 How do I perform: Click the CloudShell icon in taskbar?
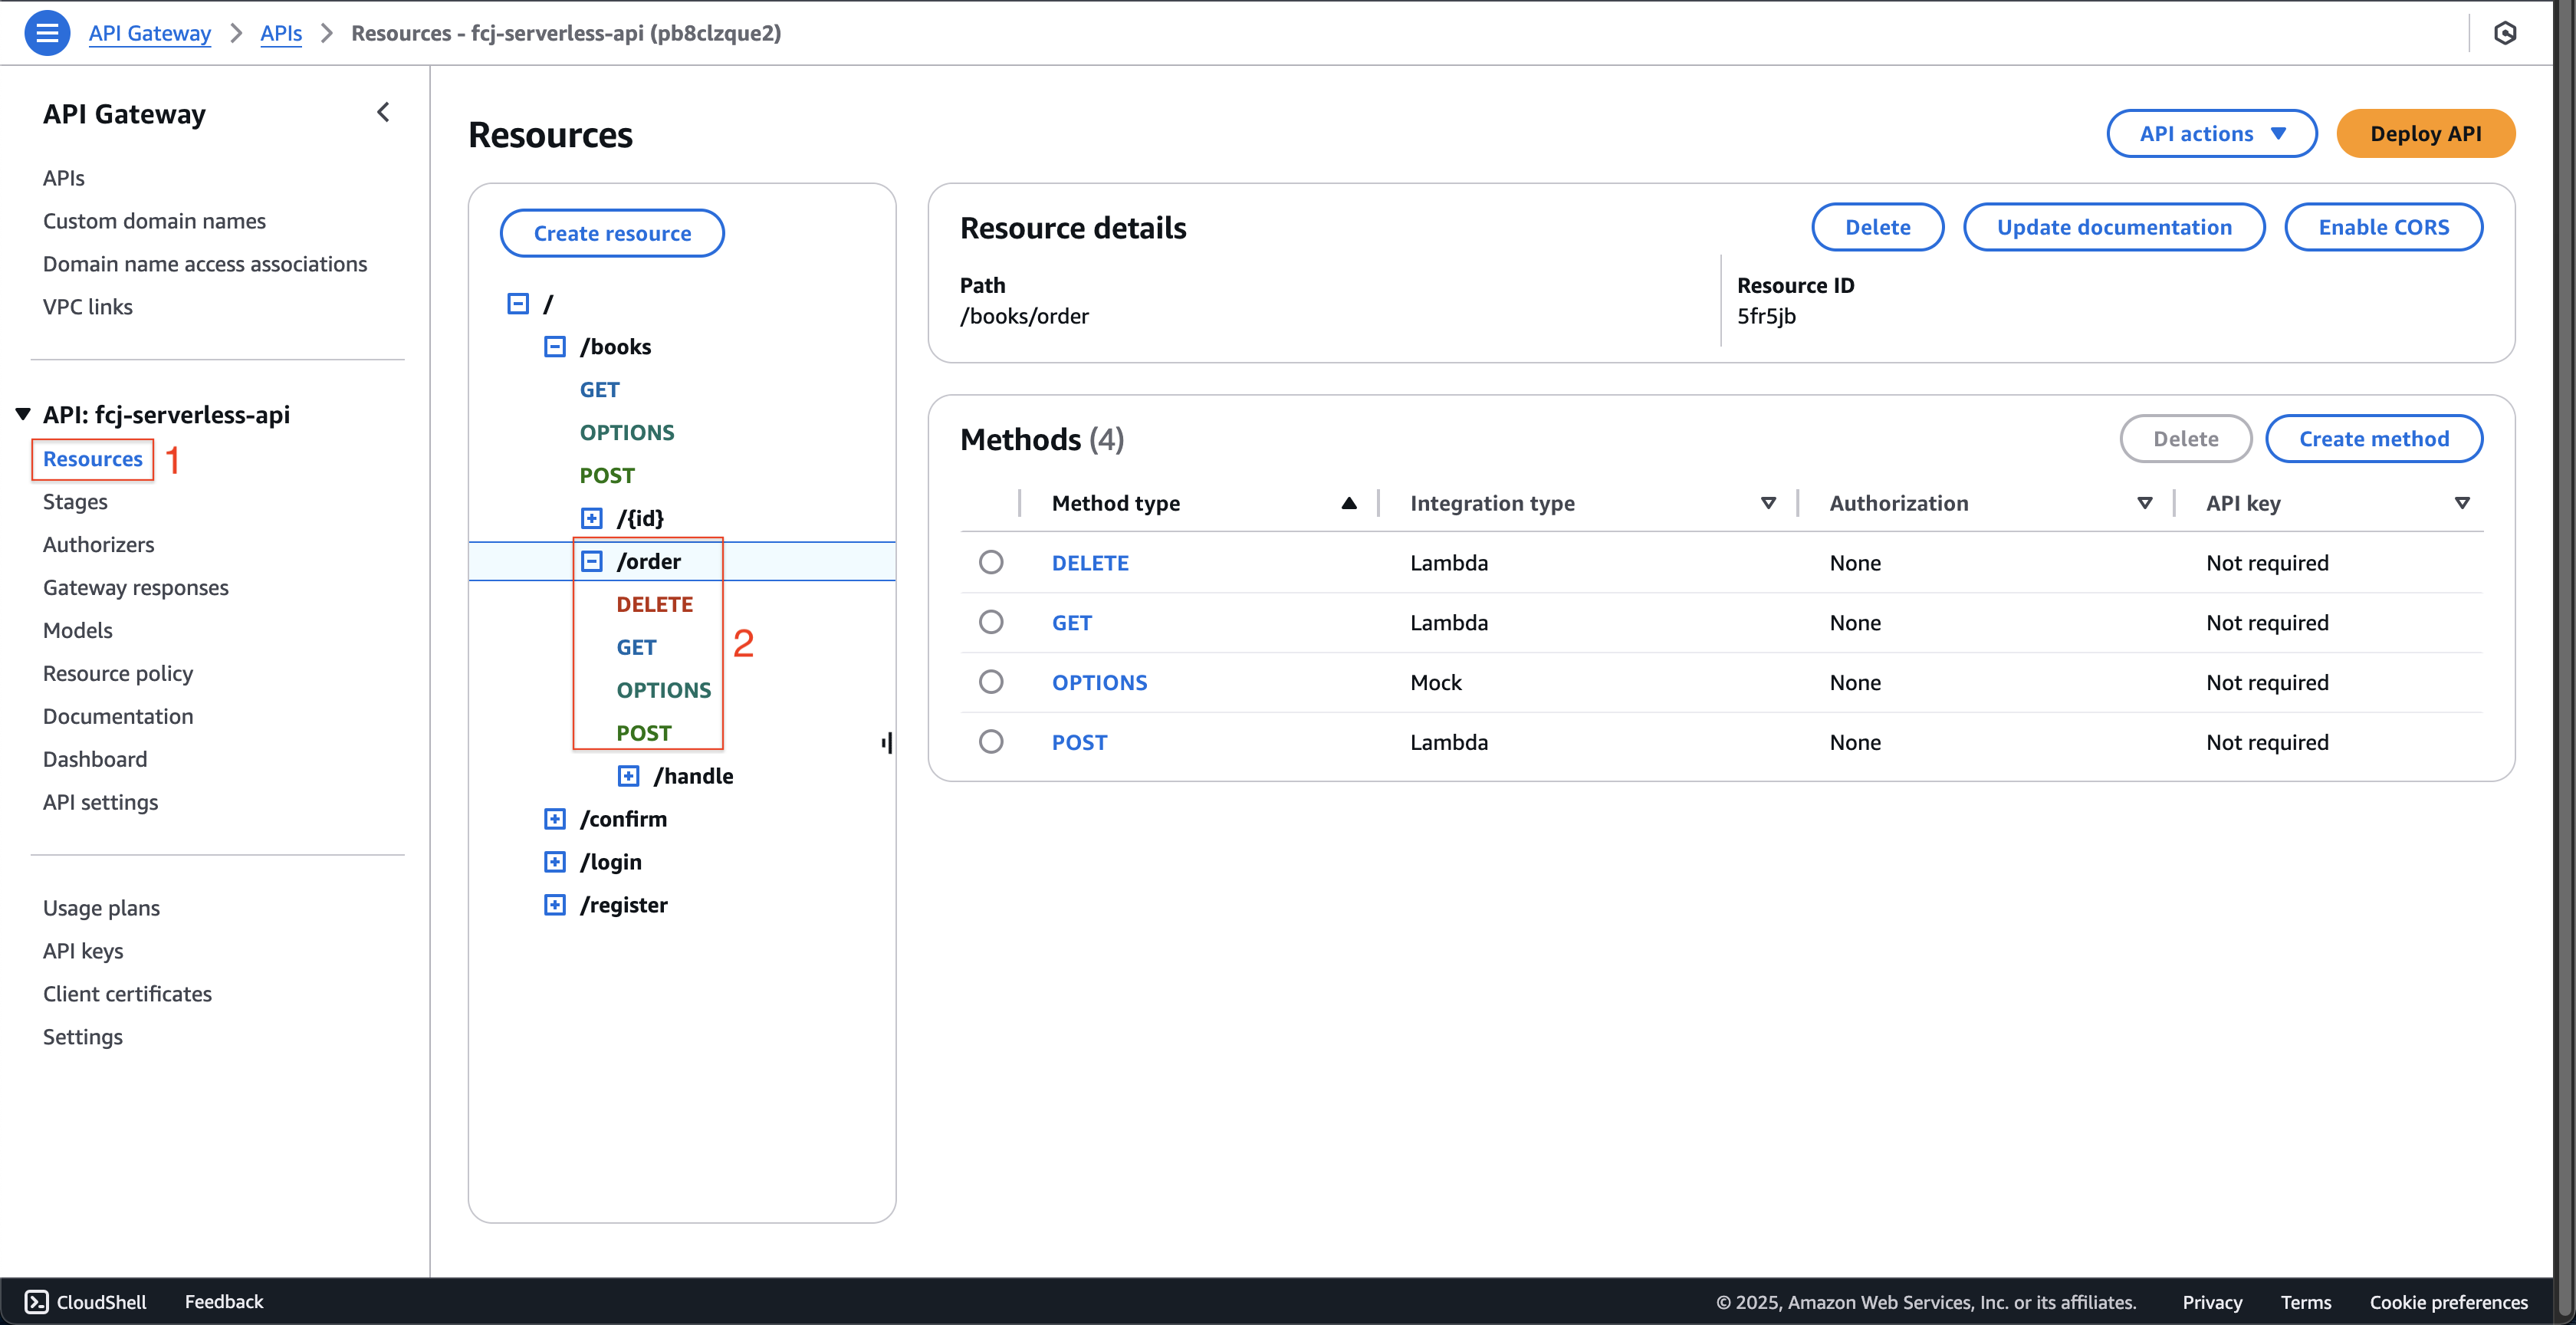(34, 1301)
